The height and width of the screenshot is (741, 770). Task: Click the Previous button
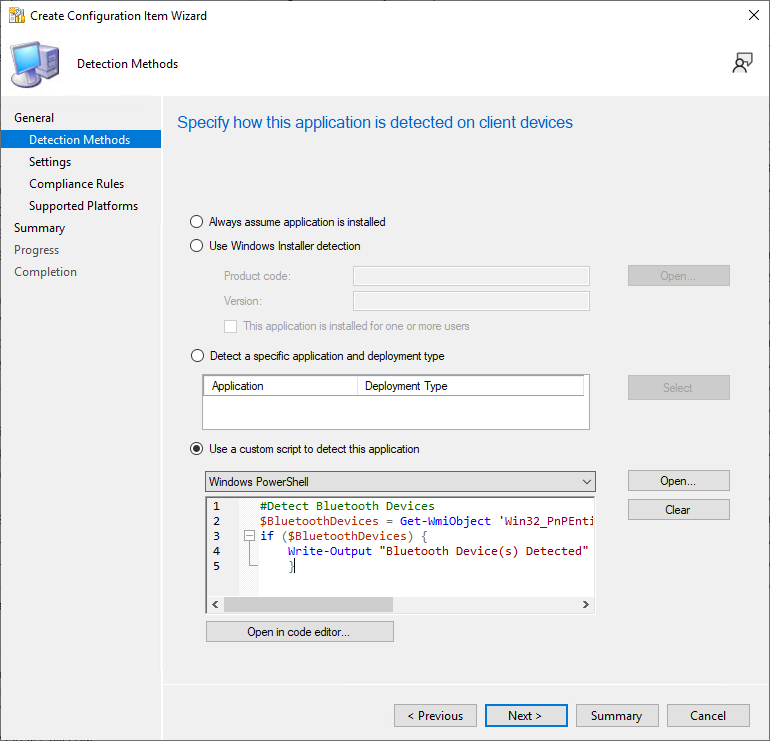pyautogui.click(x=435, y=716)
